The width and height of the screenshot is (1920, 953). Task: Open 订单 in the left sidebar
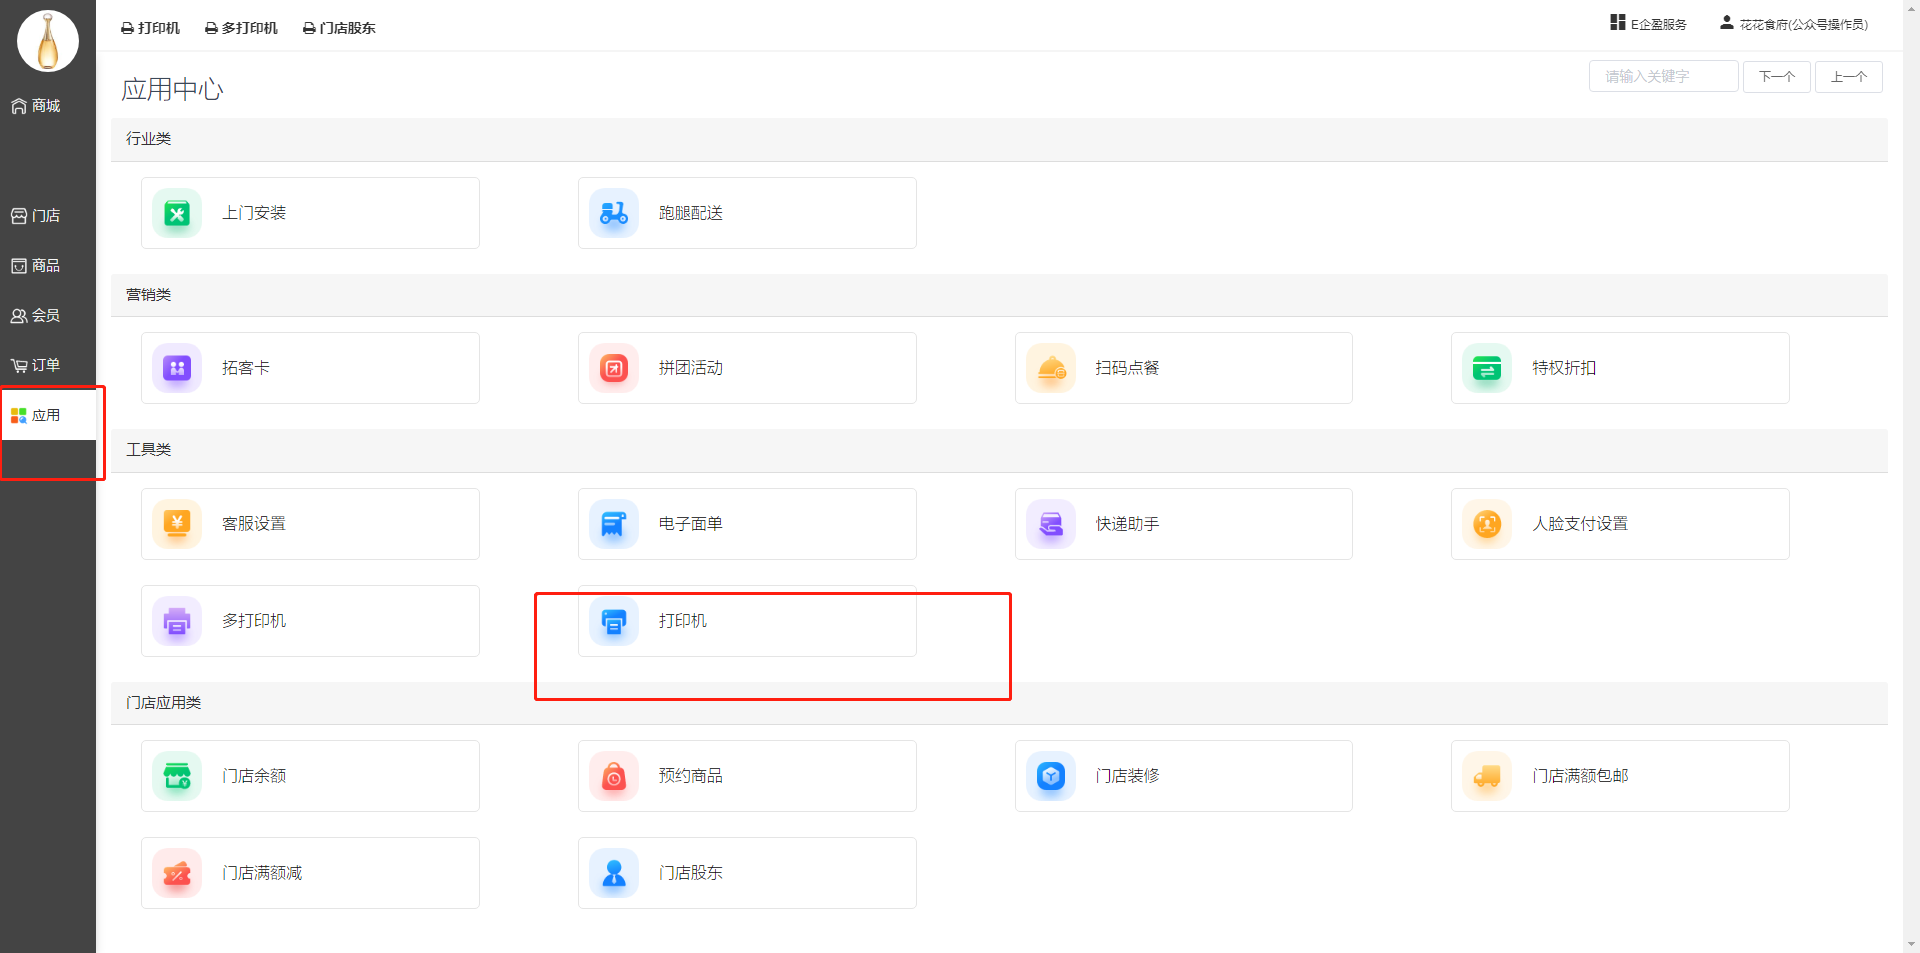[36, 365]
